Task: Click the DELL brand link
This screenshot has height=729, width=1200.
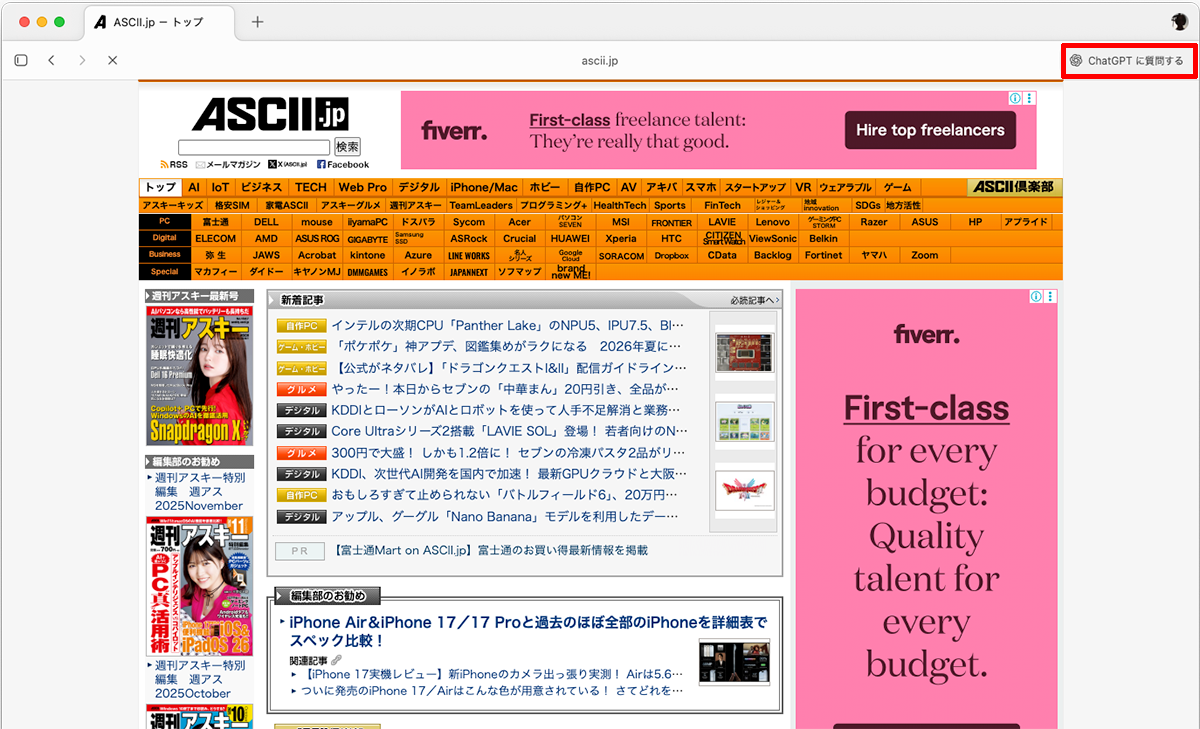Action: tap(267, 222)
